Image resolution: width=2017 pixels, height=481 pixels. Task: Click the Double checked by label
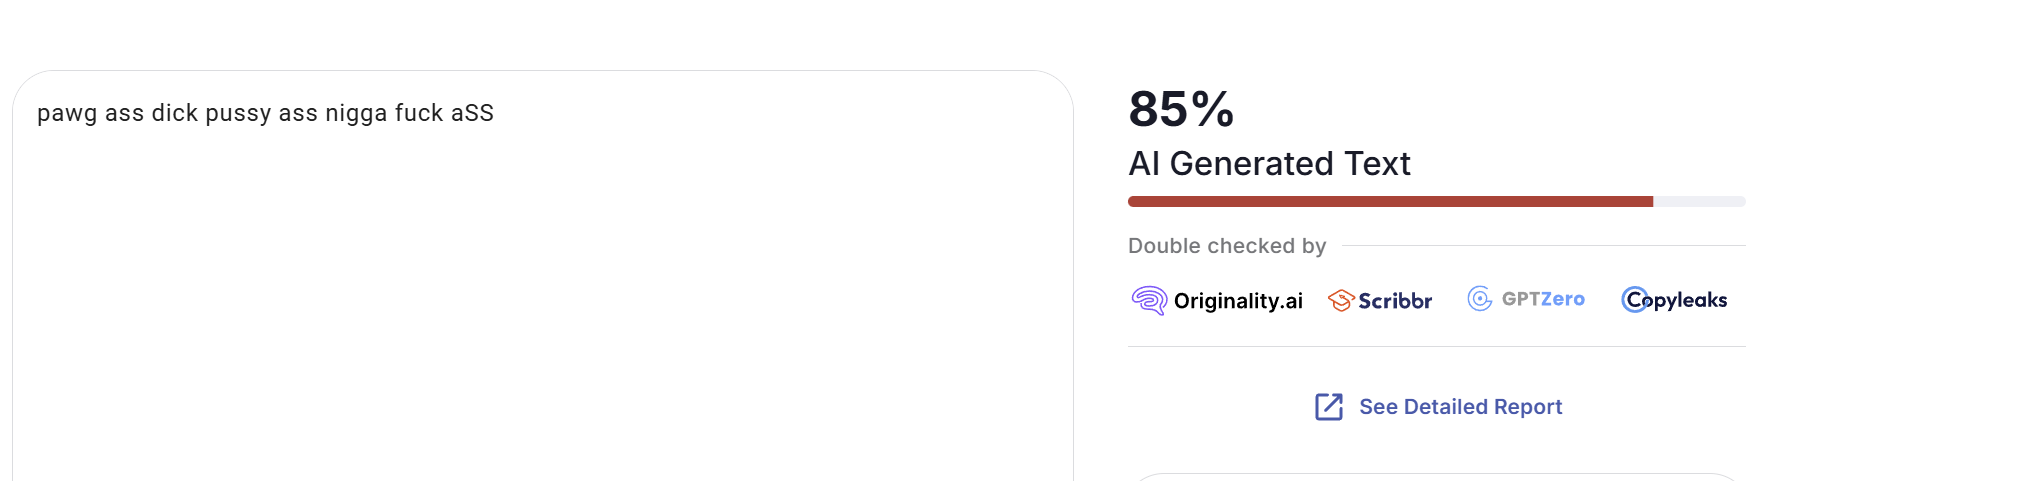point(1227,246)
